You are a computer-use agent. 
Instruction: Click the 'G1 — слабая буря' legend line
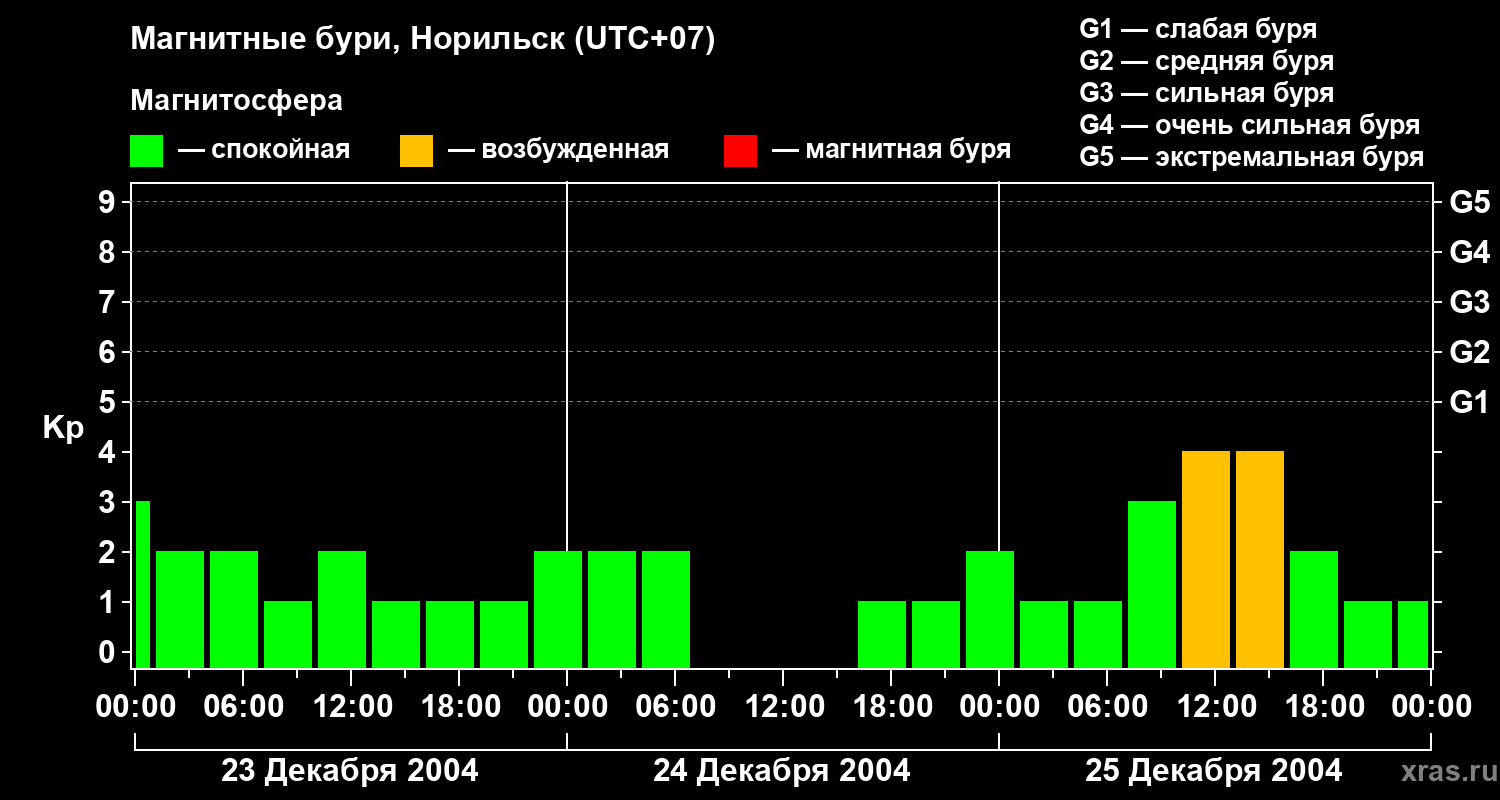click(x=1198, y=29)
